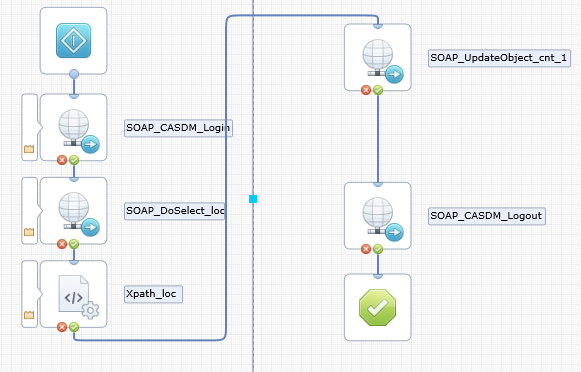The image size is (581, 372).
Task: Click red failure port on Xpath_loc
Action: click(62, 327)
